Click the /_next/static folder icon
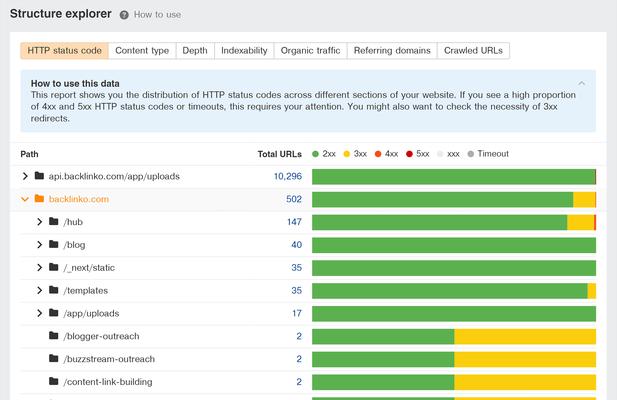The width and height of the screenshot is (617, 400). point(54,267)
